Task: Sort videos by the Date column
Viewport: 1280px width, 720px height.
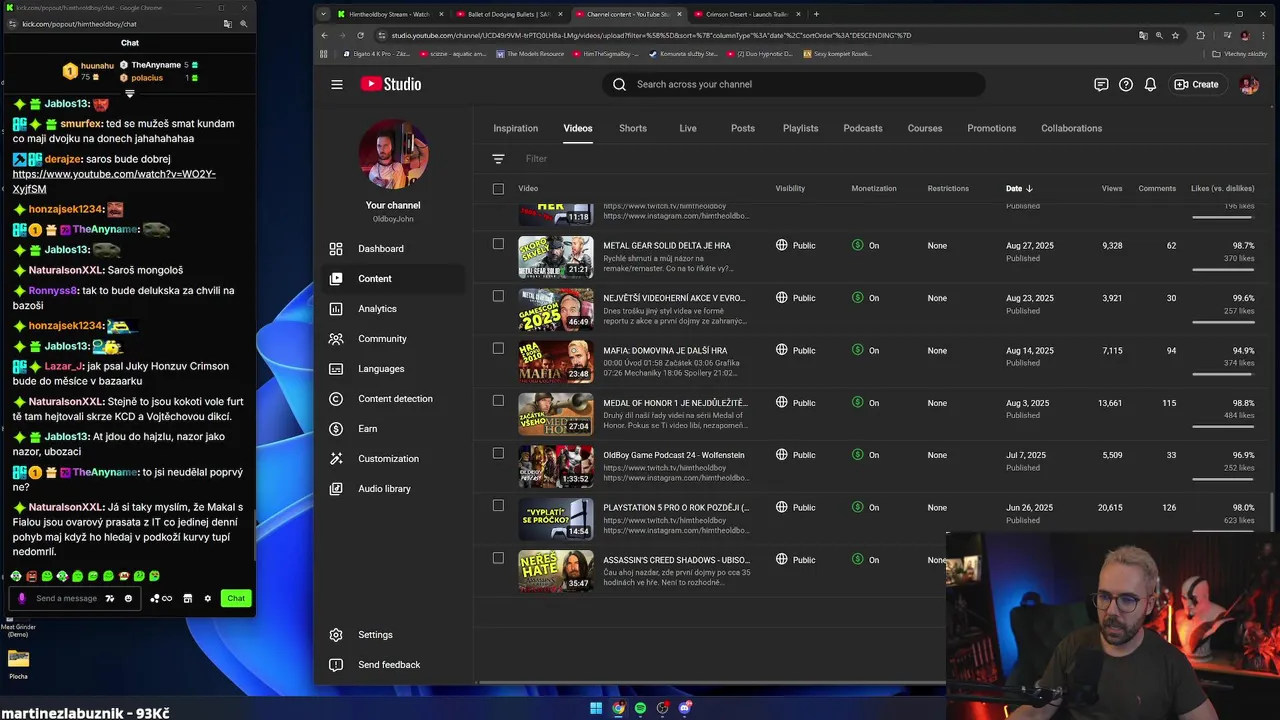Action: click(x=1019, y=188)
